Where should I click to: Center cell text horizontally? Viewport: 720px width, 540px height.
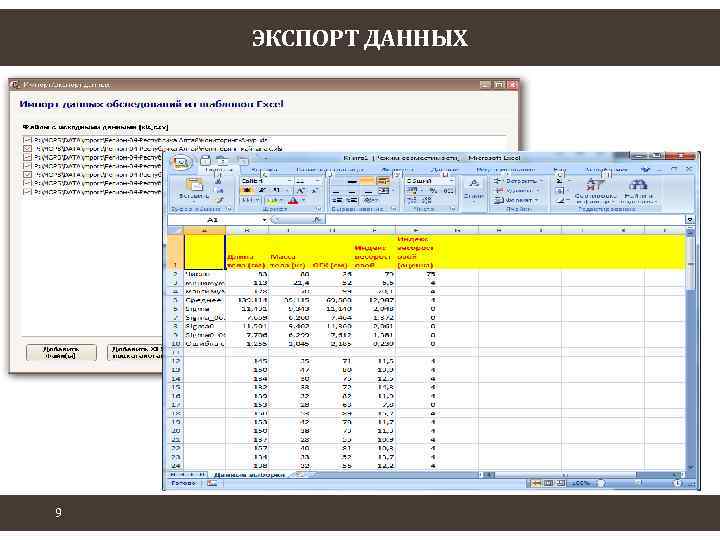coord(352,191)
